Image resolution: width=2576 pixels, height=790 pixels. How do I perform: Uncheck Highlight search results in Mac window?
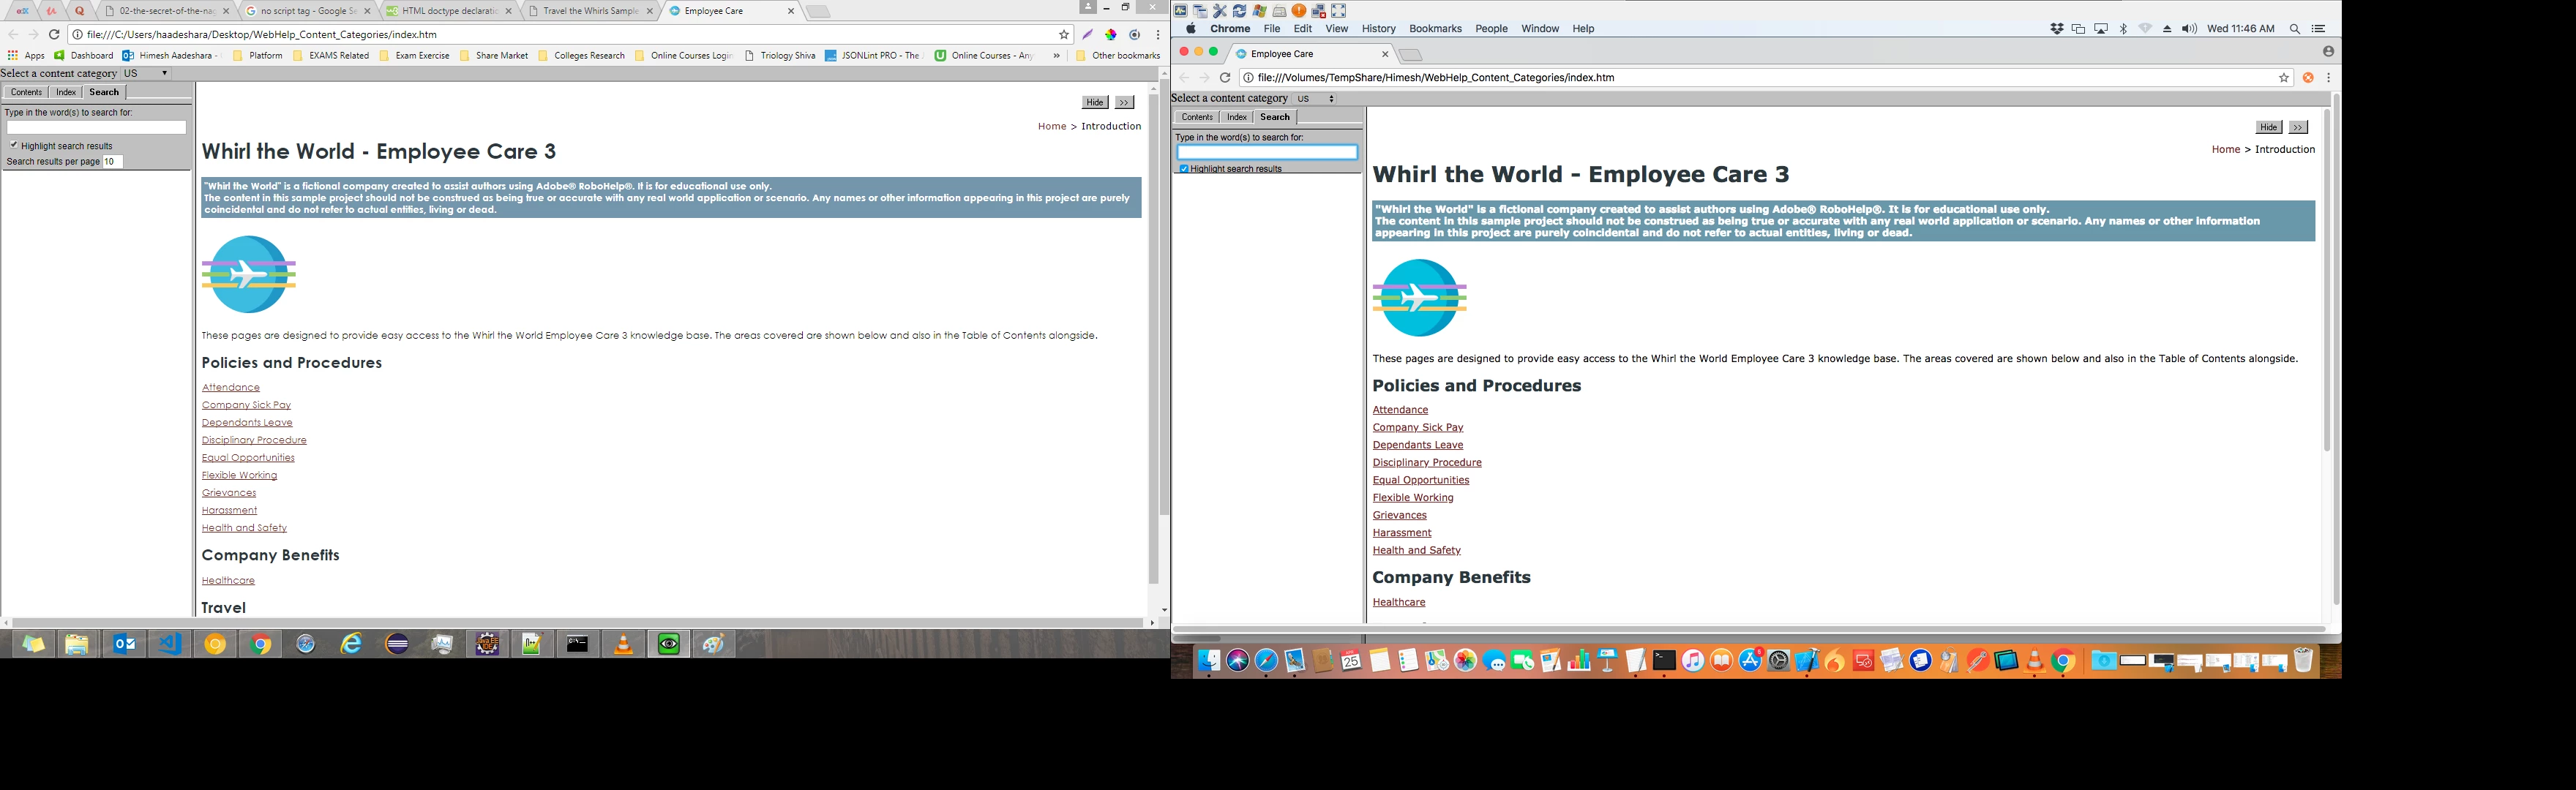[x=1184, y=169]
